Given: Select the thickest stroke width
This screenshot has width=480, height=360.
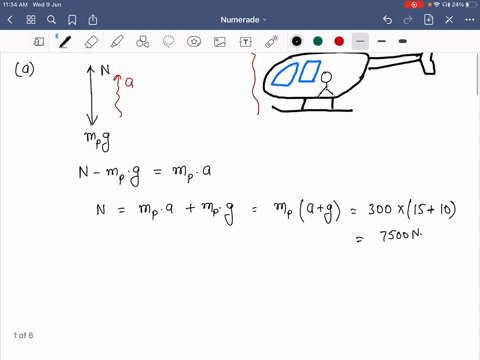Looking at the screenshot, I should [403, 41].
